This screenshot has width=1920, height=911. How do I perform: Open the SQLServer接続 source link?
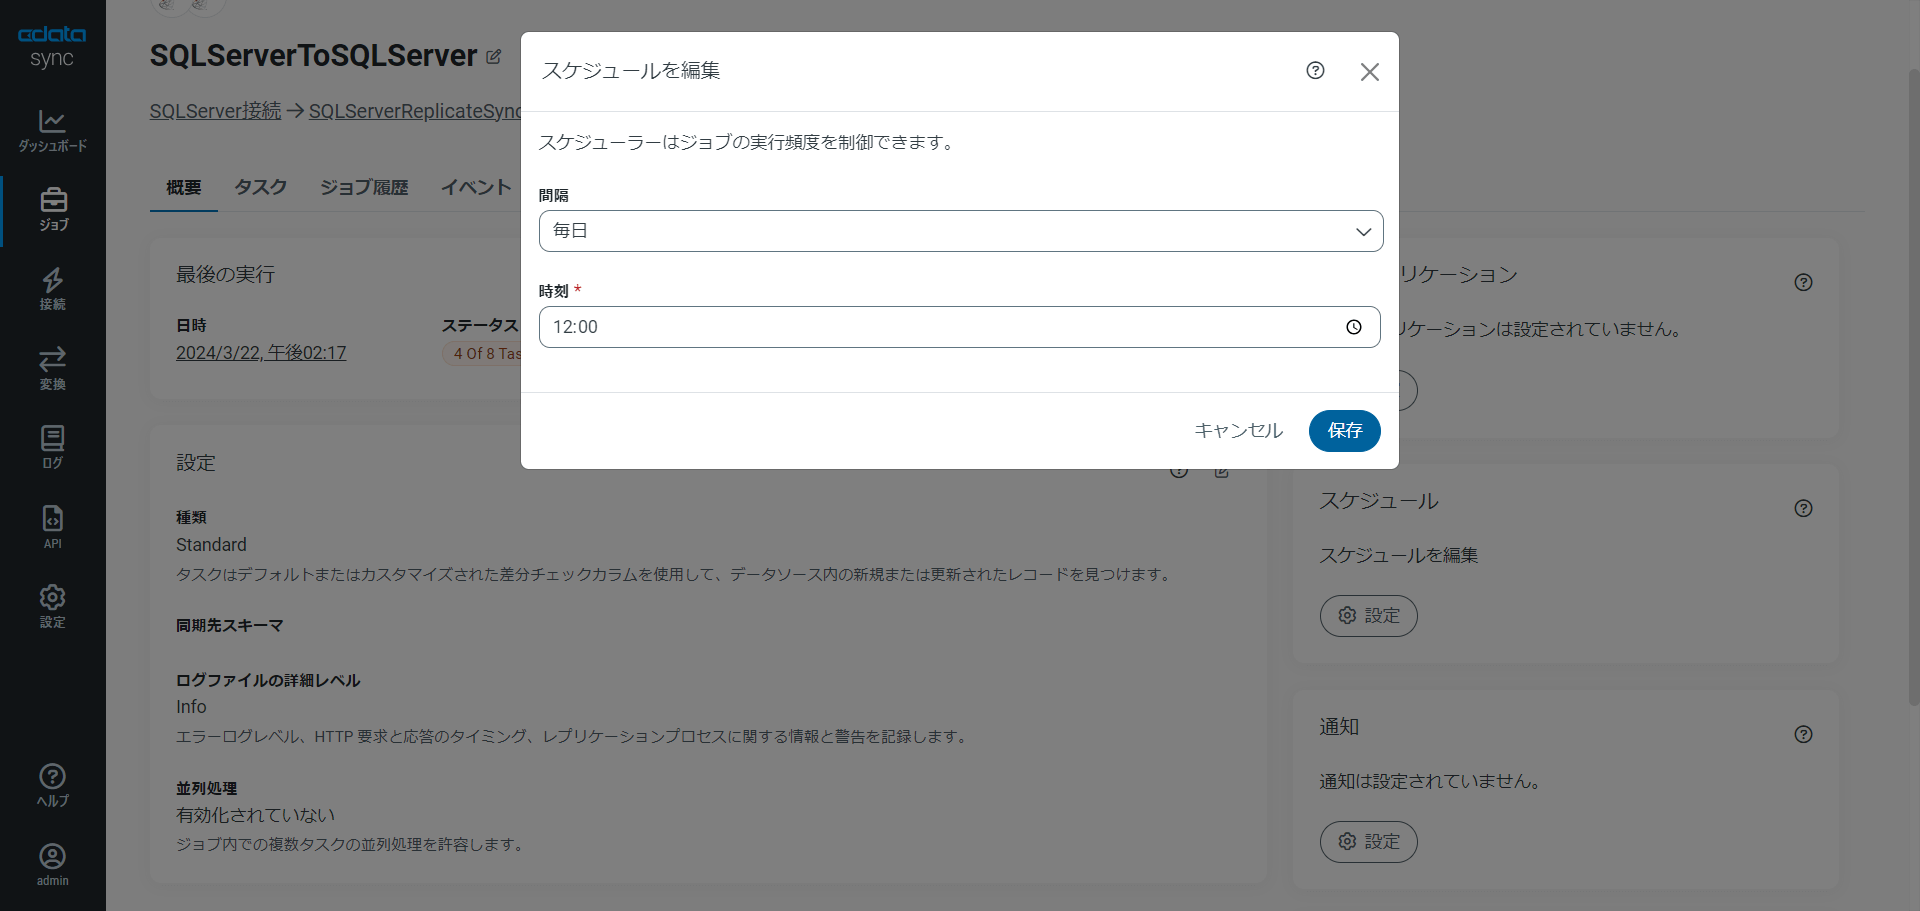point(215,111)
